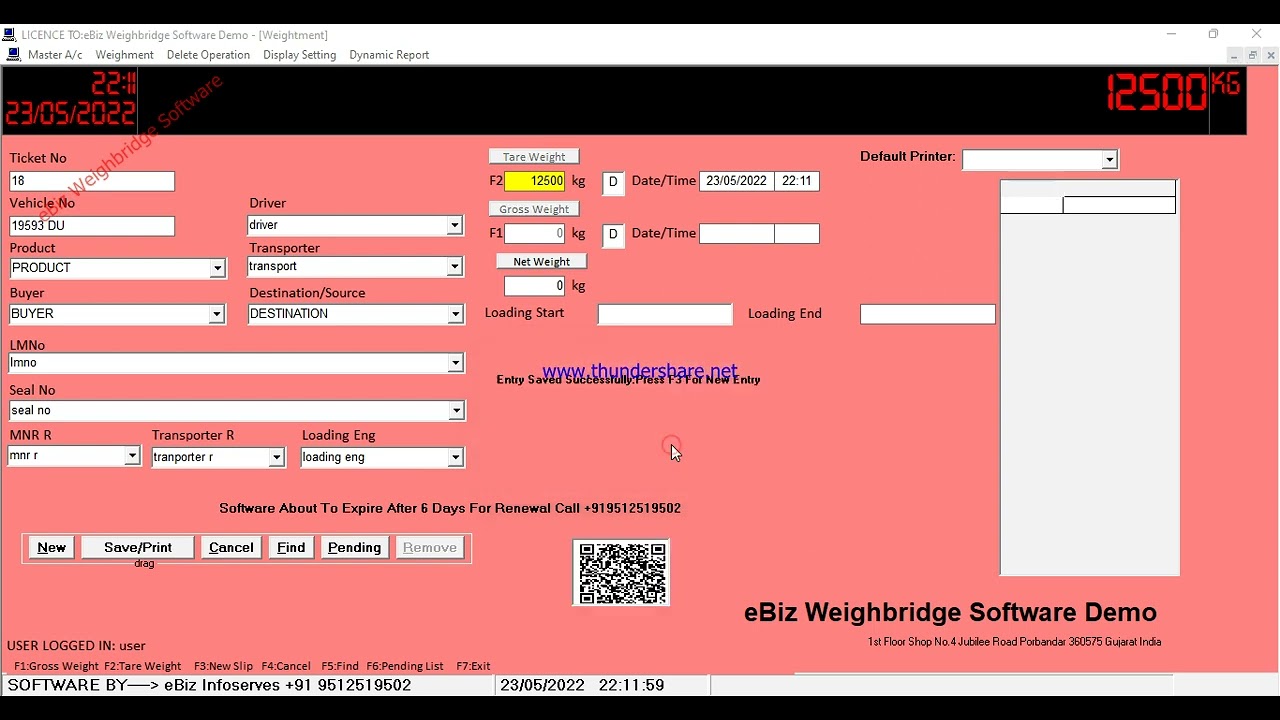Viewport: 1280px width, 720px height.
Task: Click the application icon in title bar
Action: (9, 35)
